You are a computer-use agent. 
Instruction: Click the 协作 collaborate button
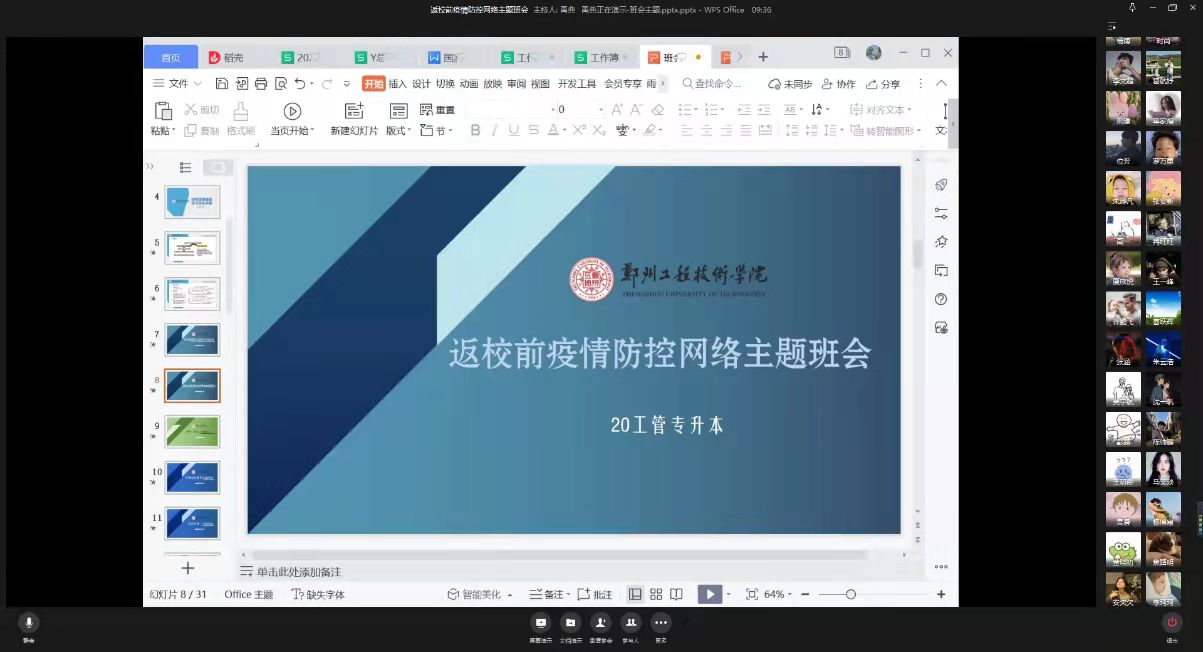pyautogui.click(x=838, y=84)
